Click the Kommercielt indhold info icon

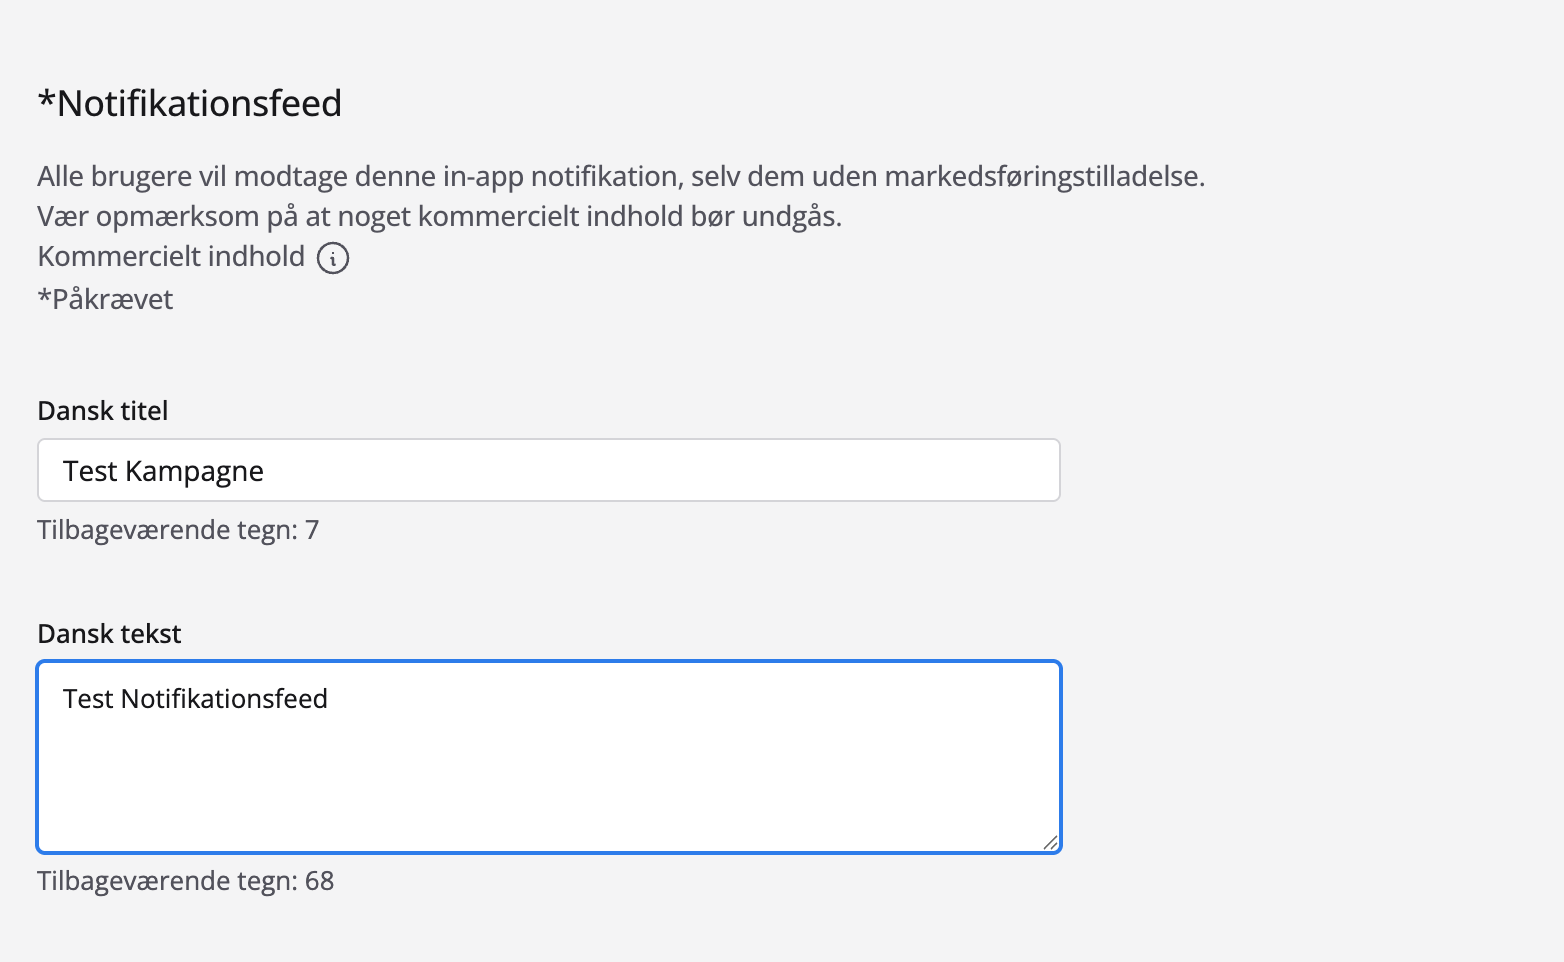333,258
